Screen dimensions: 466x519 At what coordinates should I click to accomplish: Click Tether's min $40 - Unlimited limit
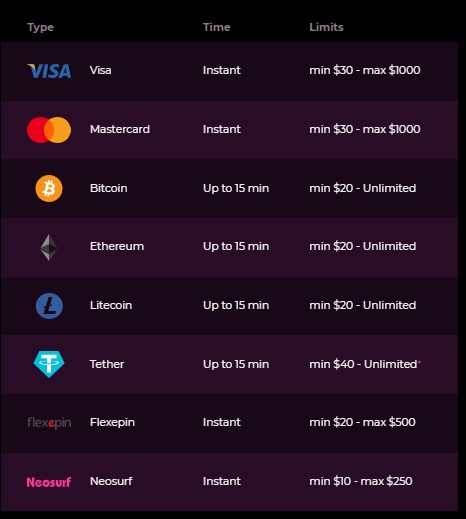363,364
